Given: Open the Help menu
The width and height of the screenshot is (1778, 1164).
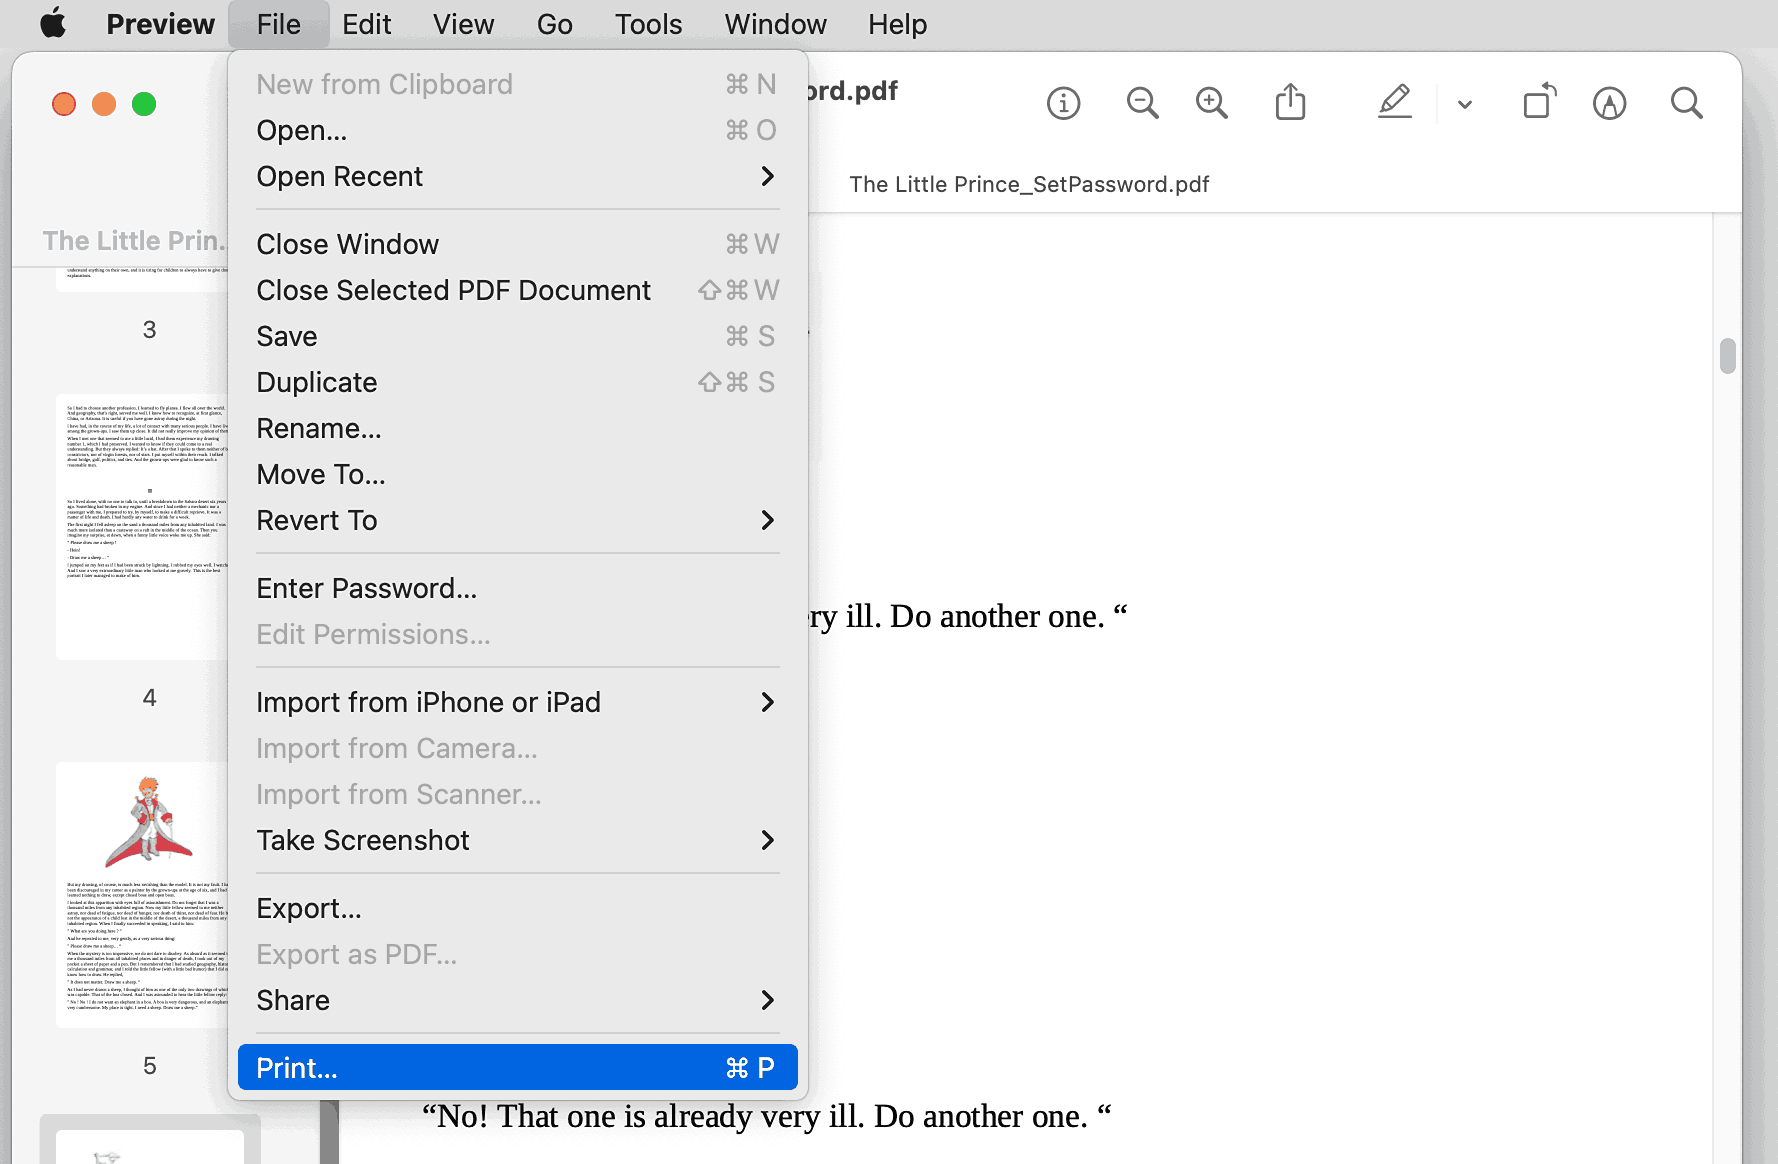Looking at the screenshot, I should coord(897,24).
